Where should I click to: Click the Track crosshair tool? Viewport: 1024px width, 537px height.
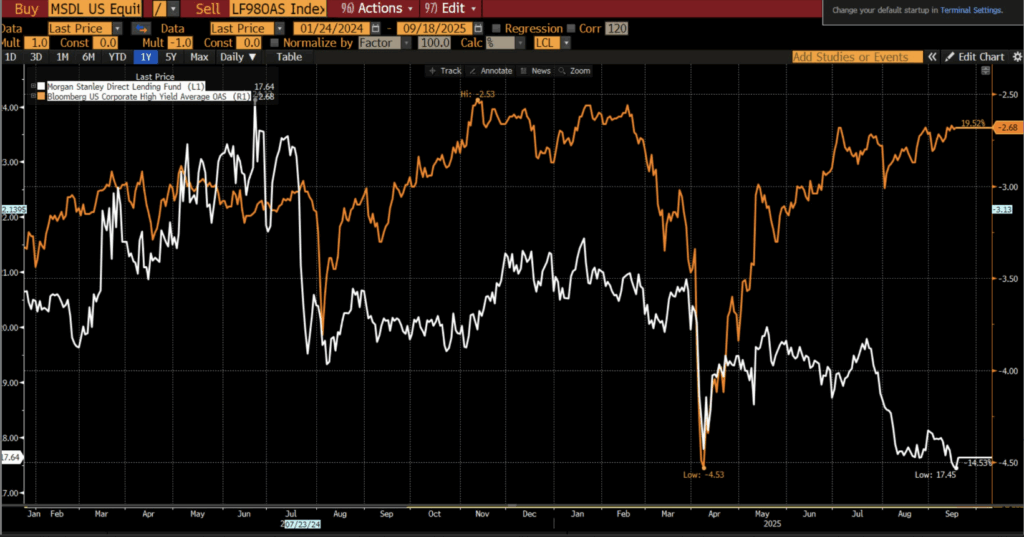coord(444,71)
